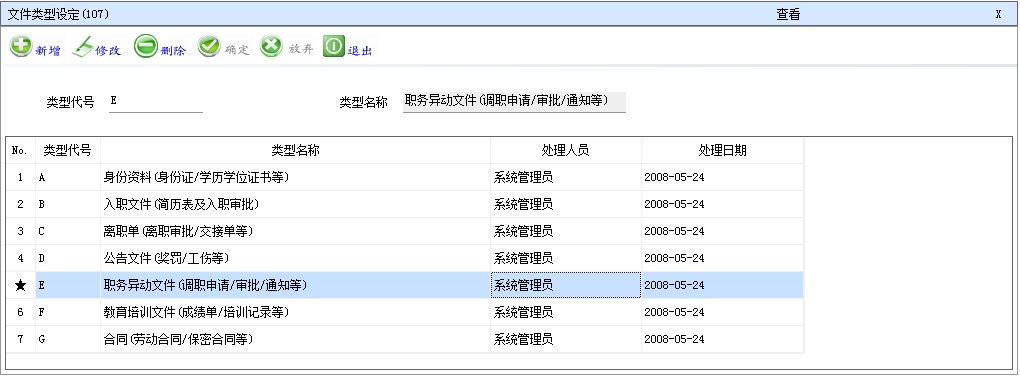The image size is (1020, 379).
Task: Close the window with the X
Action: click(x=999, y=14)
